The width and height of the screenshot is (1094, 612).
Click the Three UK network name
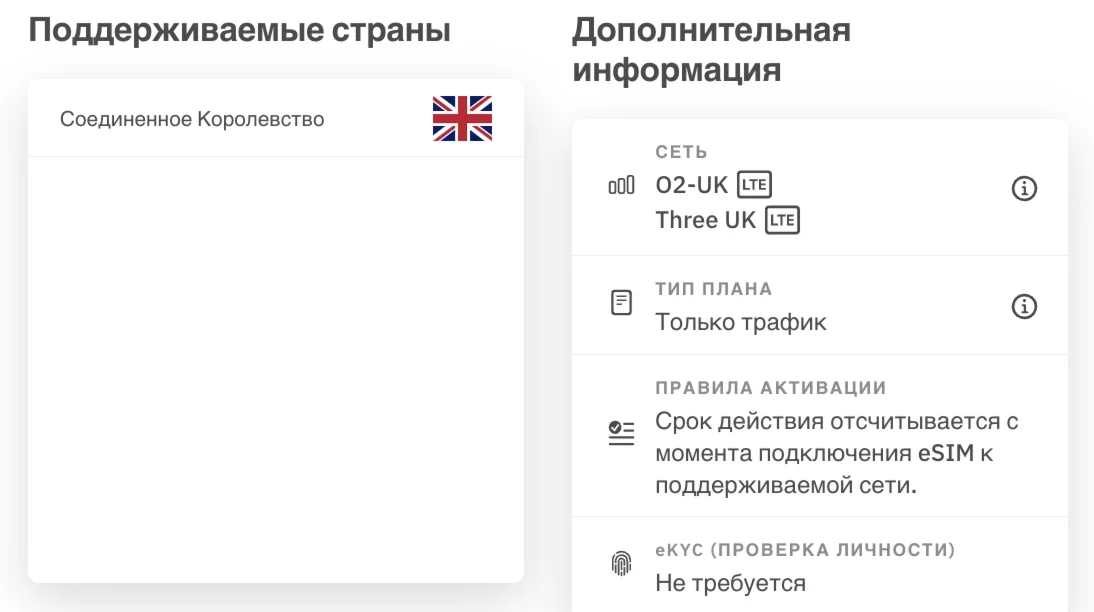[705, 220]
